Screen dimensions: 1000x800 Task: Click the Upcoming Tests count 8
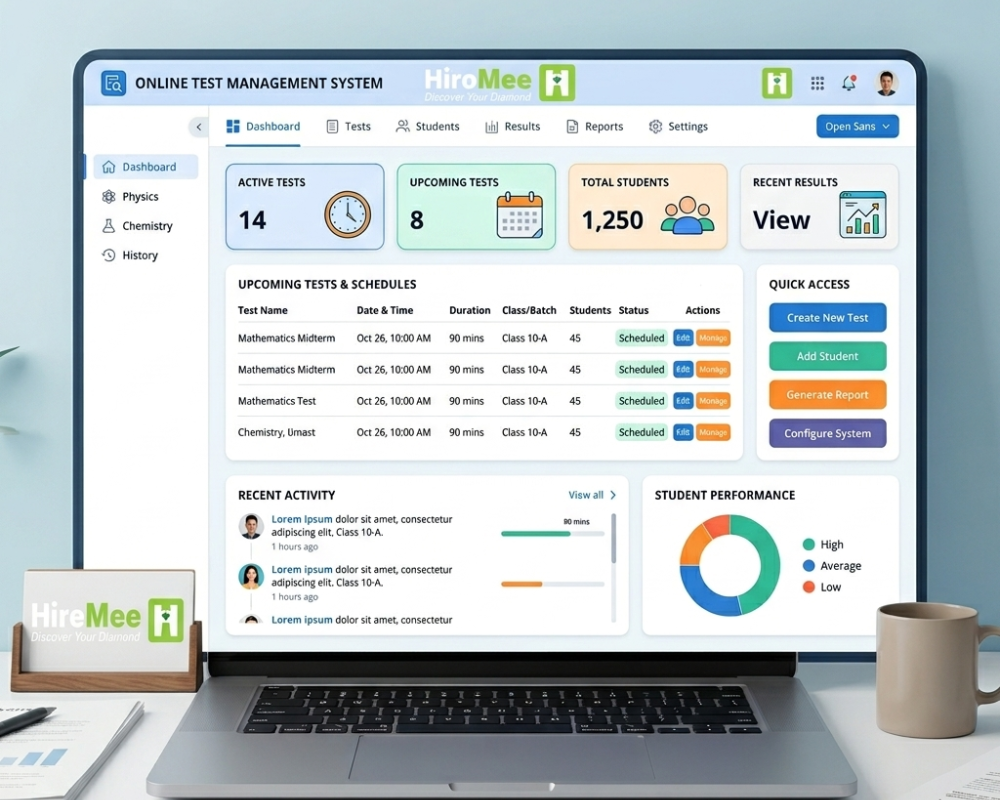(x=416, y=220)
